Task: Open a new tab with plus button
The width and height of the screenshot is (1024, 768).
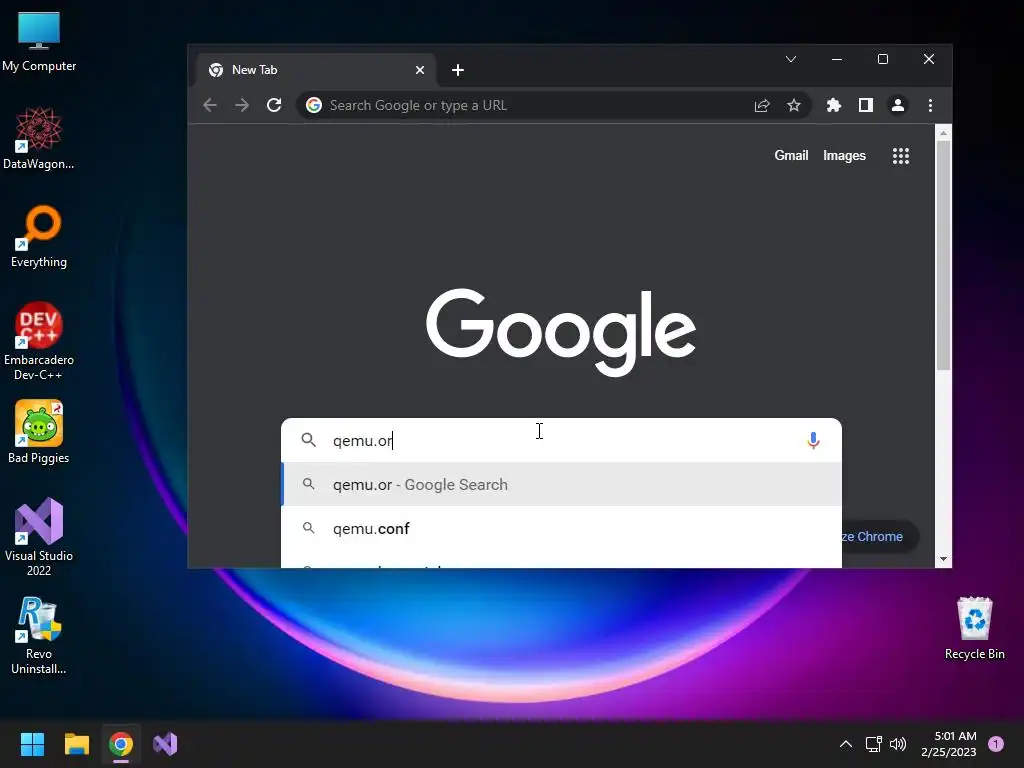Action: (458, 70)
